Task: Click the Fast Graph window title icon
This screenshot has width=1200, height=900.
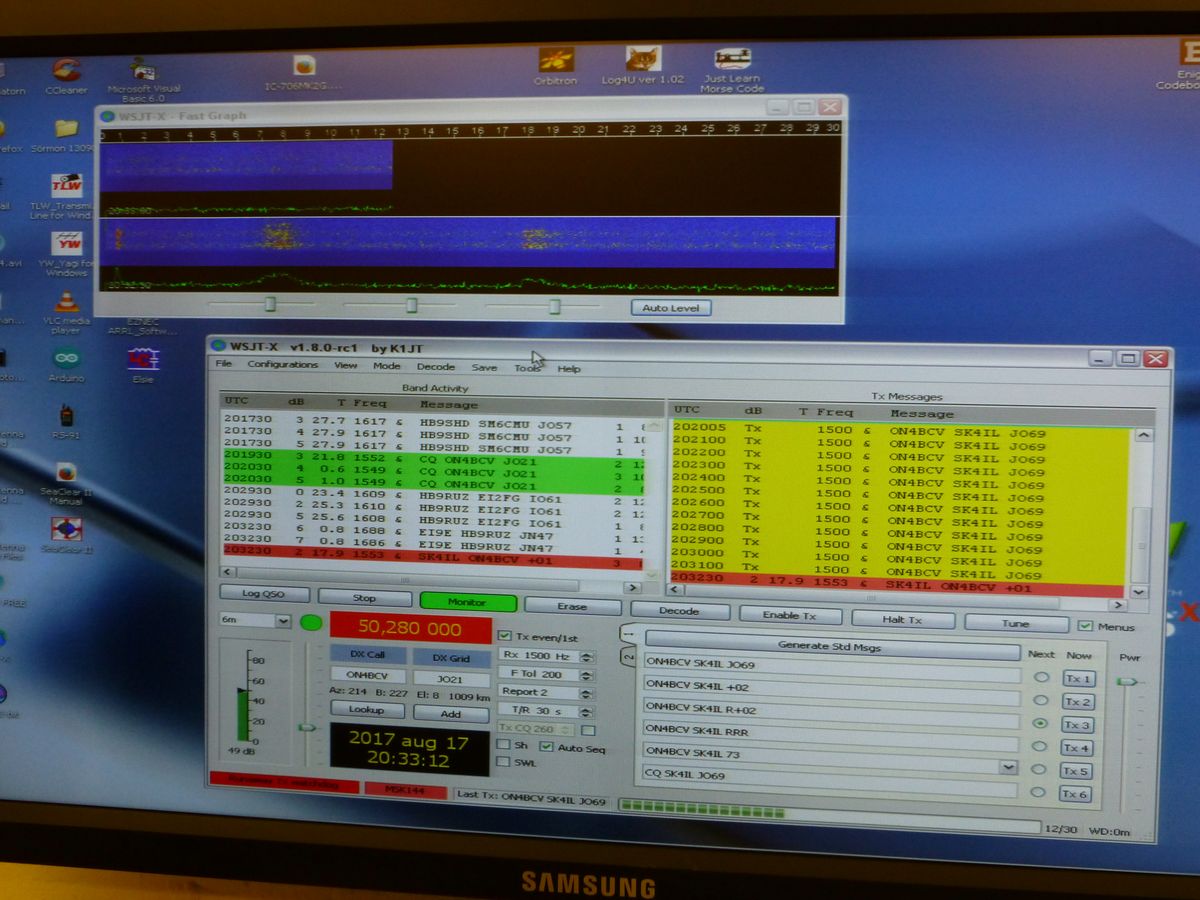Action: tap(107, 115)
